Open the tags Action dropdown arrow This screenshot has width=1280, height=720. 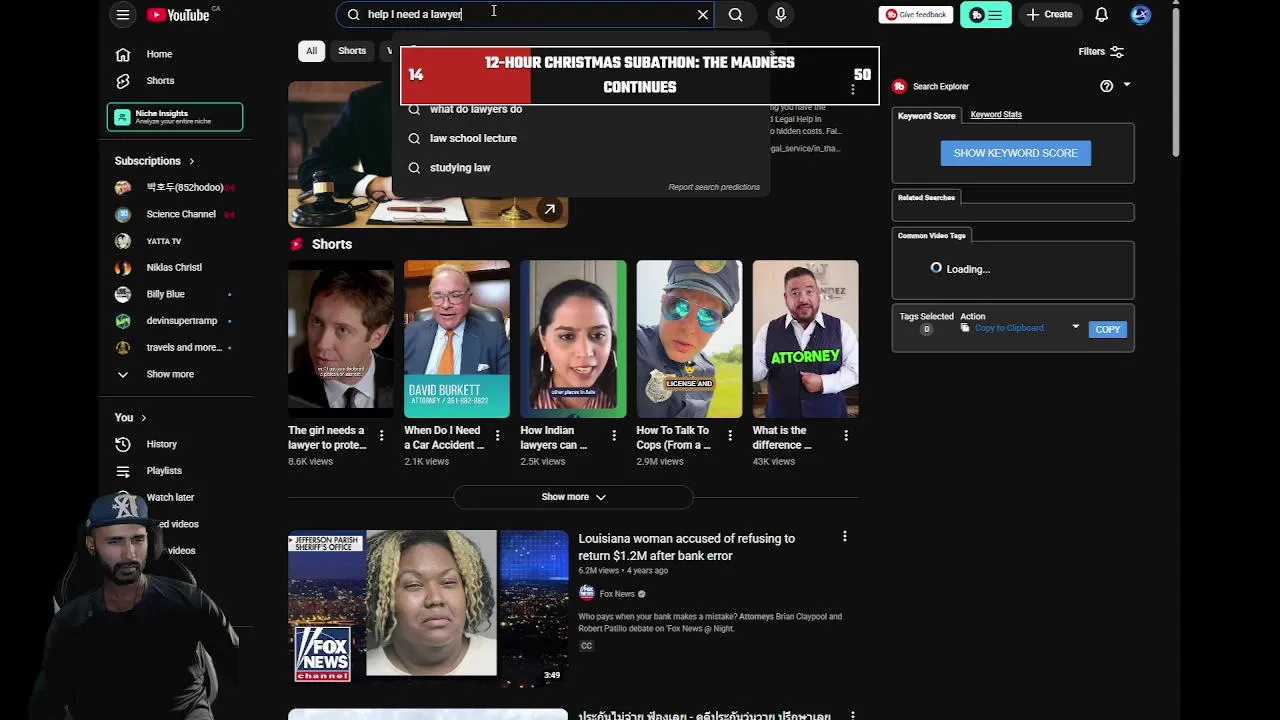pos(1076,327)
